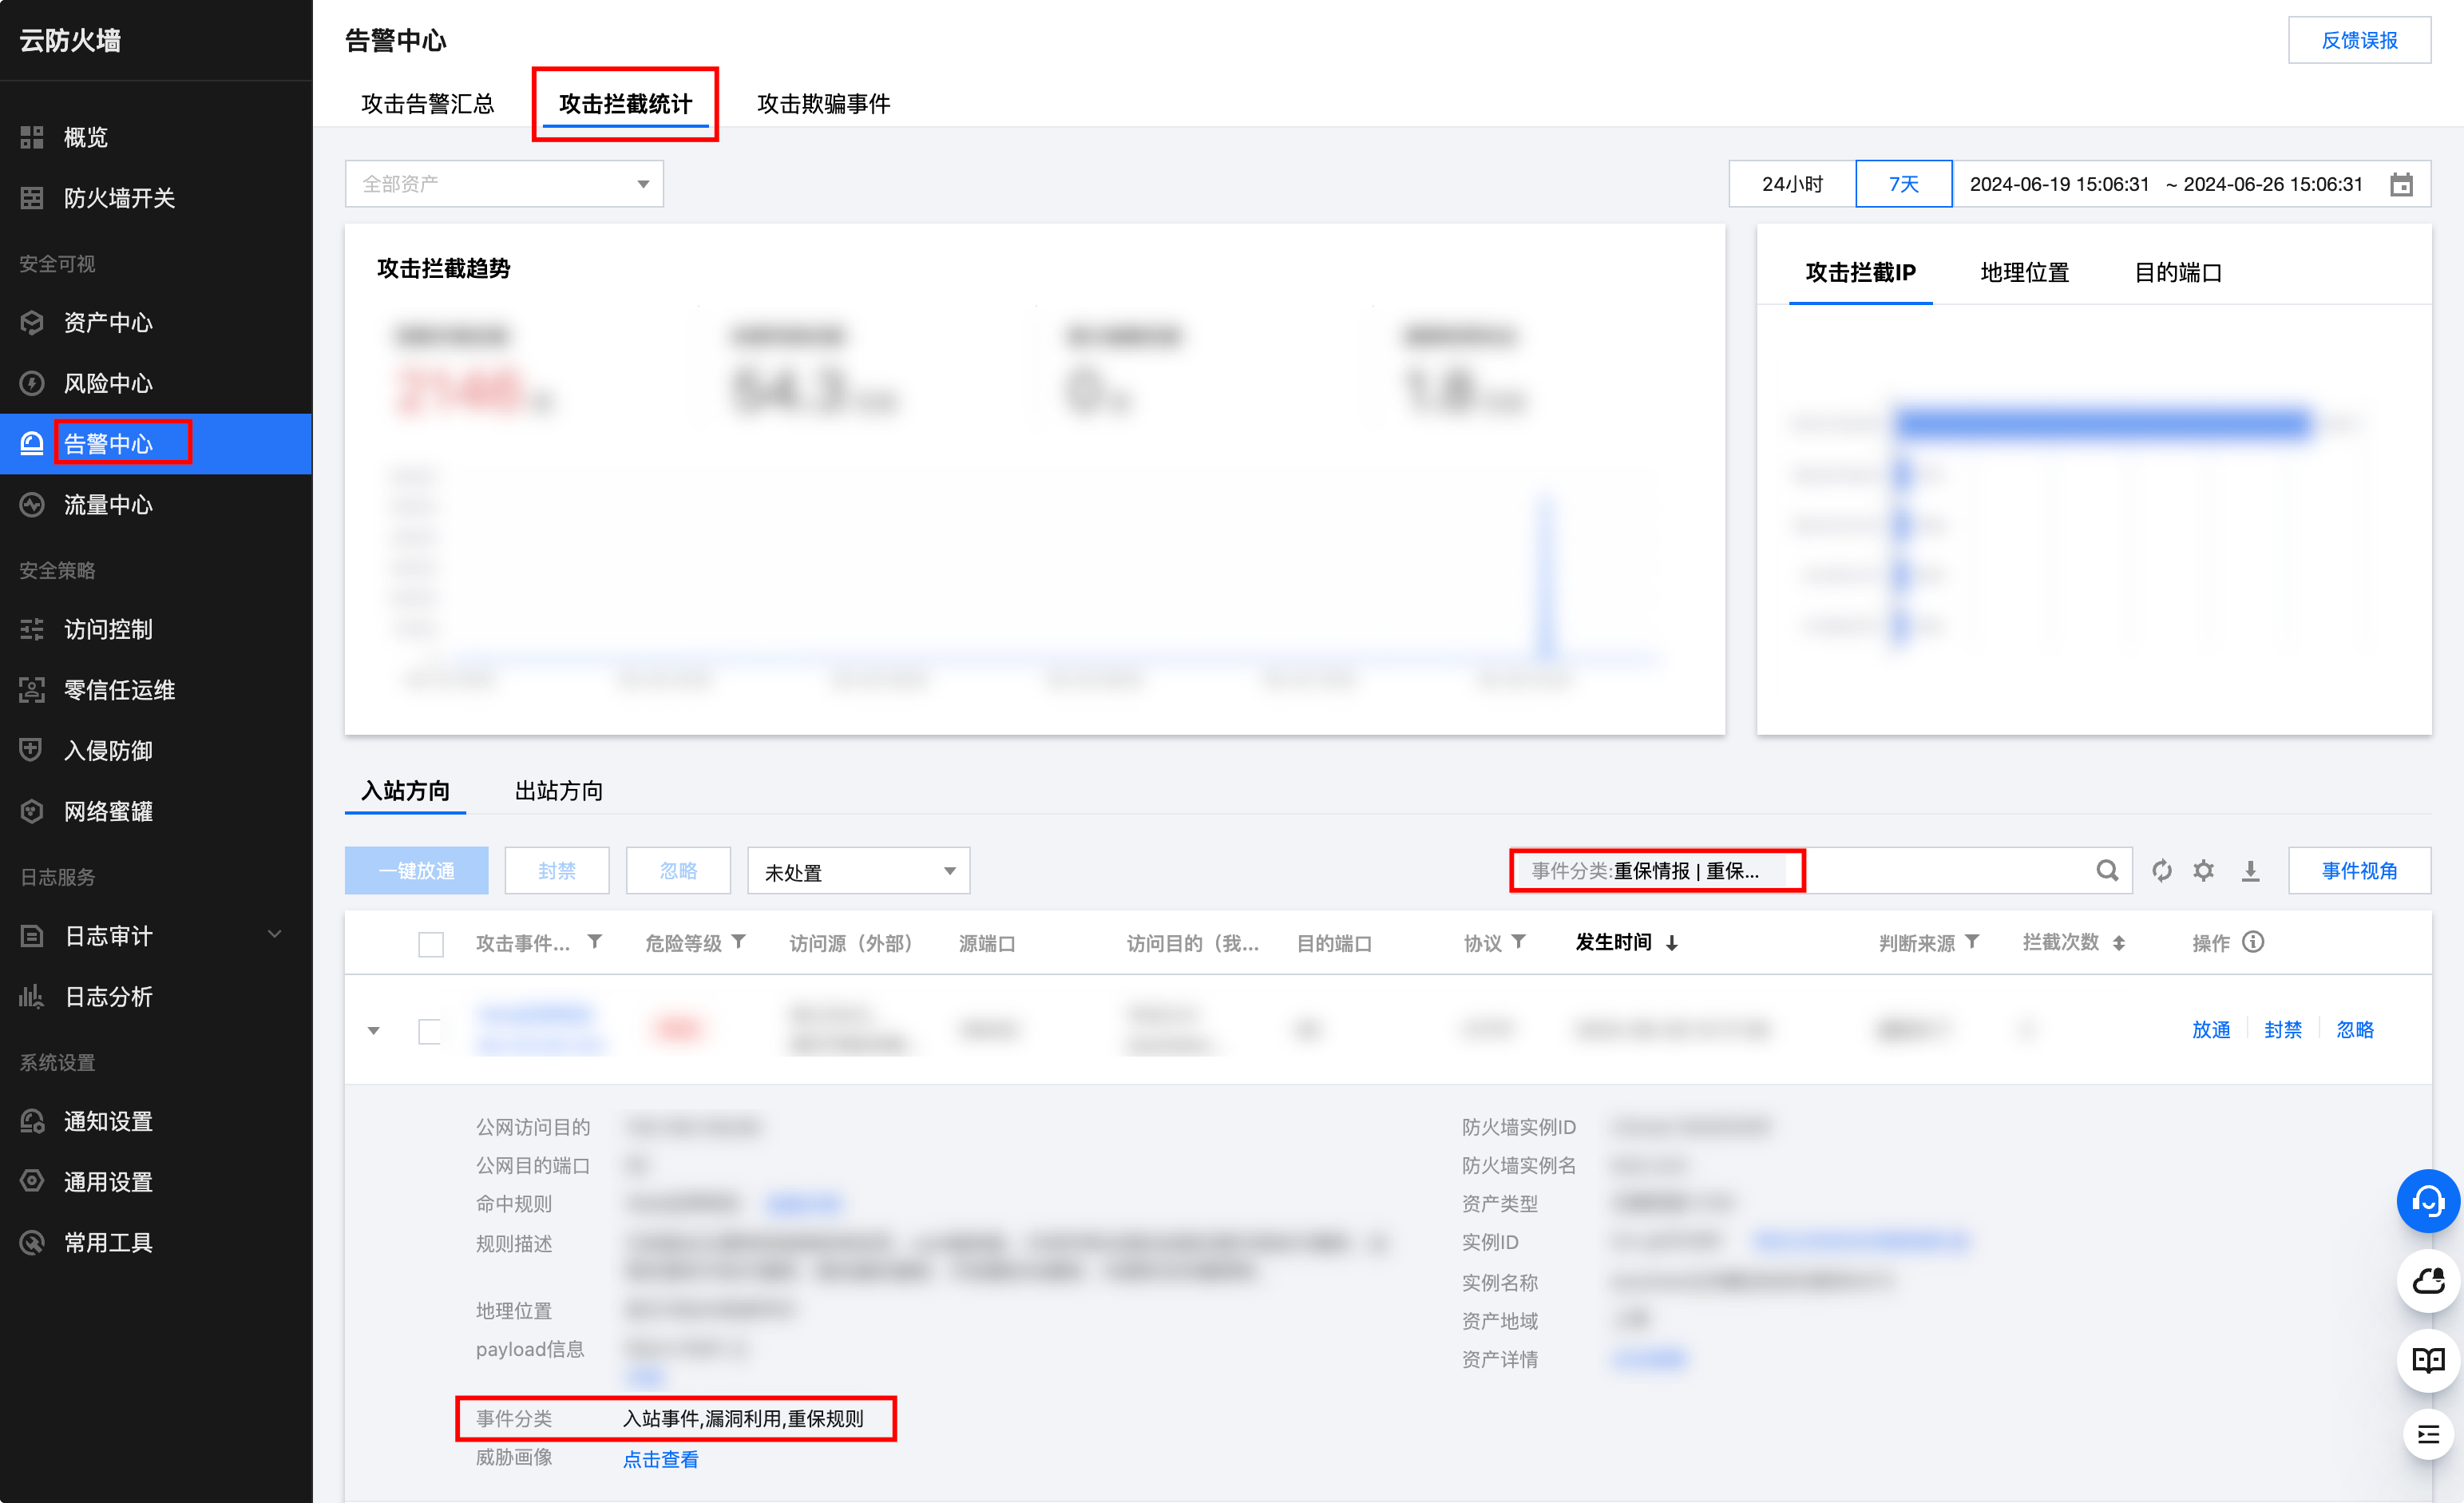This screenshot has height=1503, width=2464.
Task: Open the 全部资产 asset dropdown
Action: [x=504, y=184]
